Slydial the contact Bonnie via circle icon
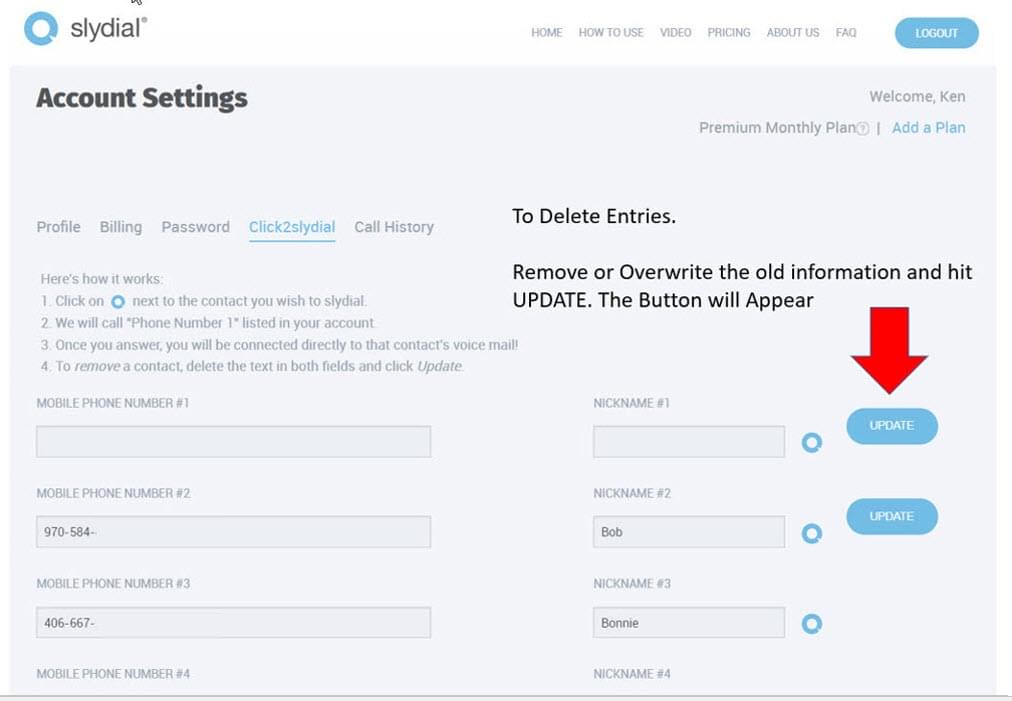This screenshot has height=701, width=1012. 812,624
